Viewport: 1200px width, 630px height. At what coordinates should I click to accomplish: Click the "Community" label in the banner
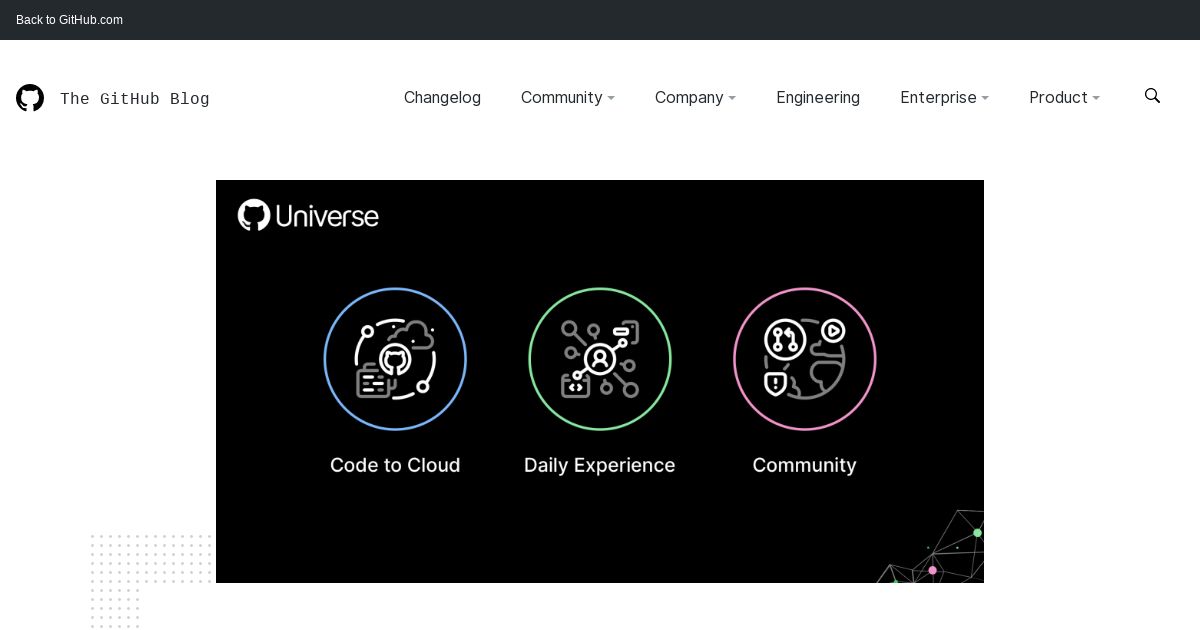(805, 465)
